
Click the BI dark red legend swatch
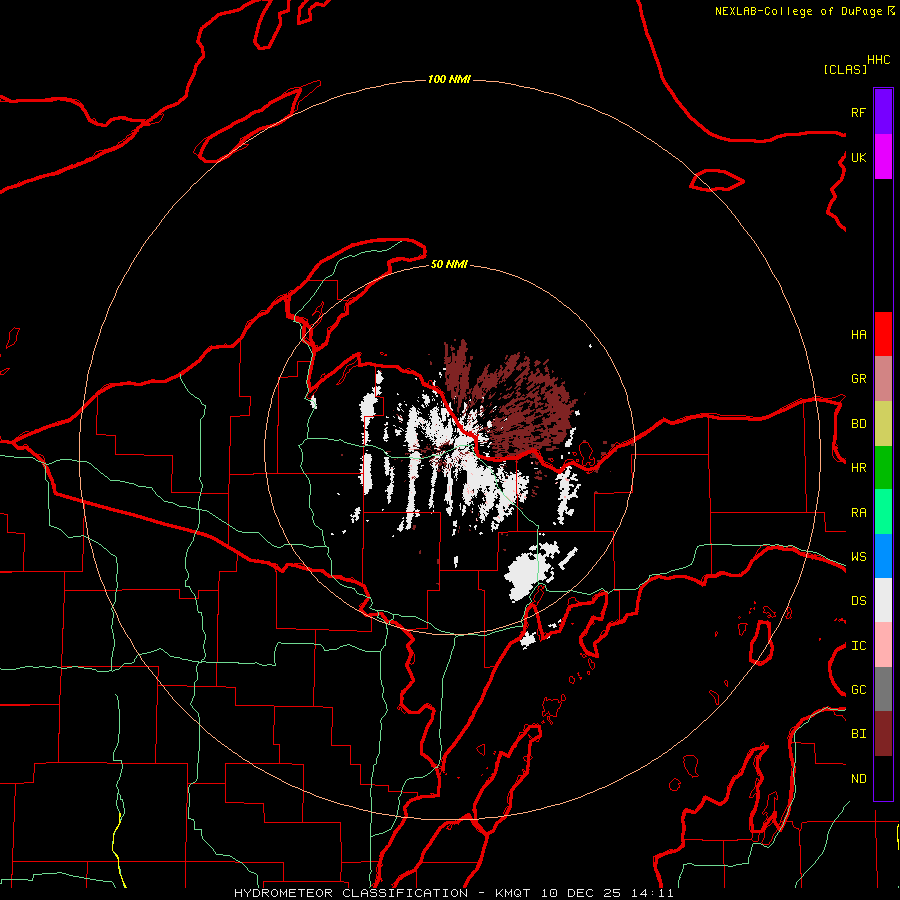(883, 734)
